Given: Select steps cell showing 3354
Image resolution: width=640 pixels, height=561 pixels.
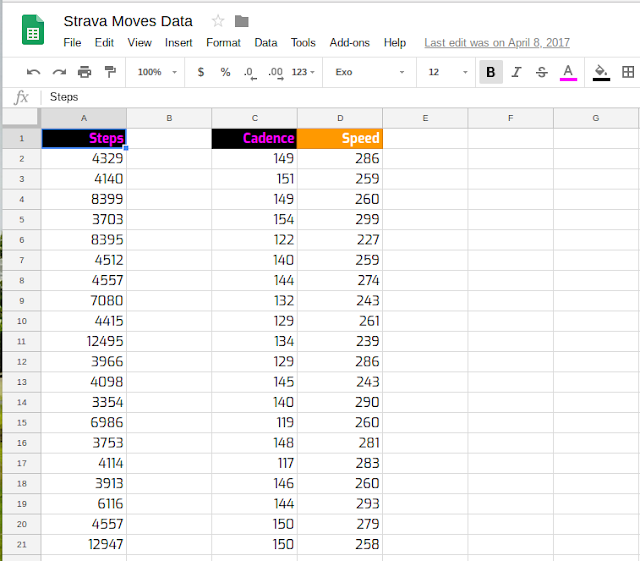Looking at the screenshot, I should pyautogui.click(x=84, y=403).
